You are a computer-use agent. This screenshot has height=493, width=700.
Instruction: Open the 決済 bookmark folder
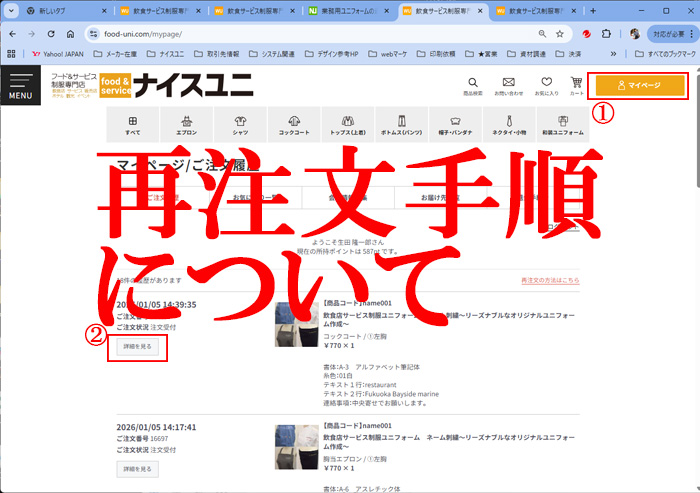[x=568, y=54]
